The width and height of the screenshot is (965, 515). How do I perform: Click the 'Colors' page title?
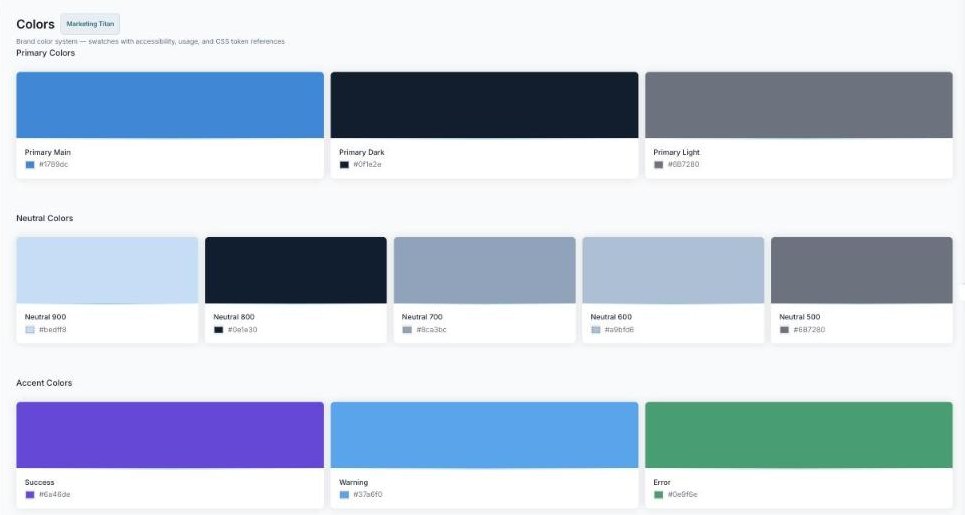click(x=35, y=24)
